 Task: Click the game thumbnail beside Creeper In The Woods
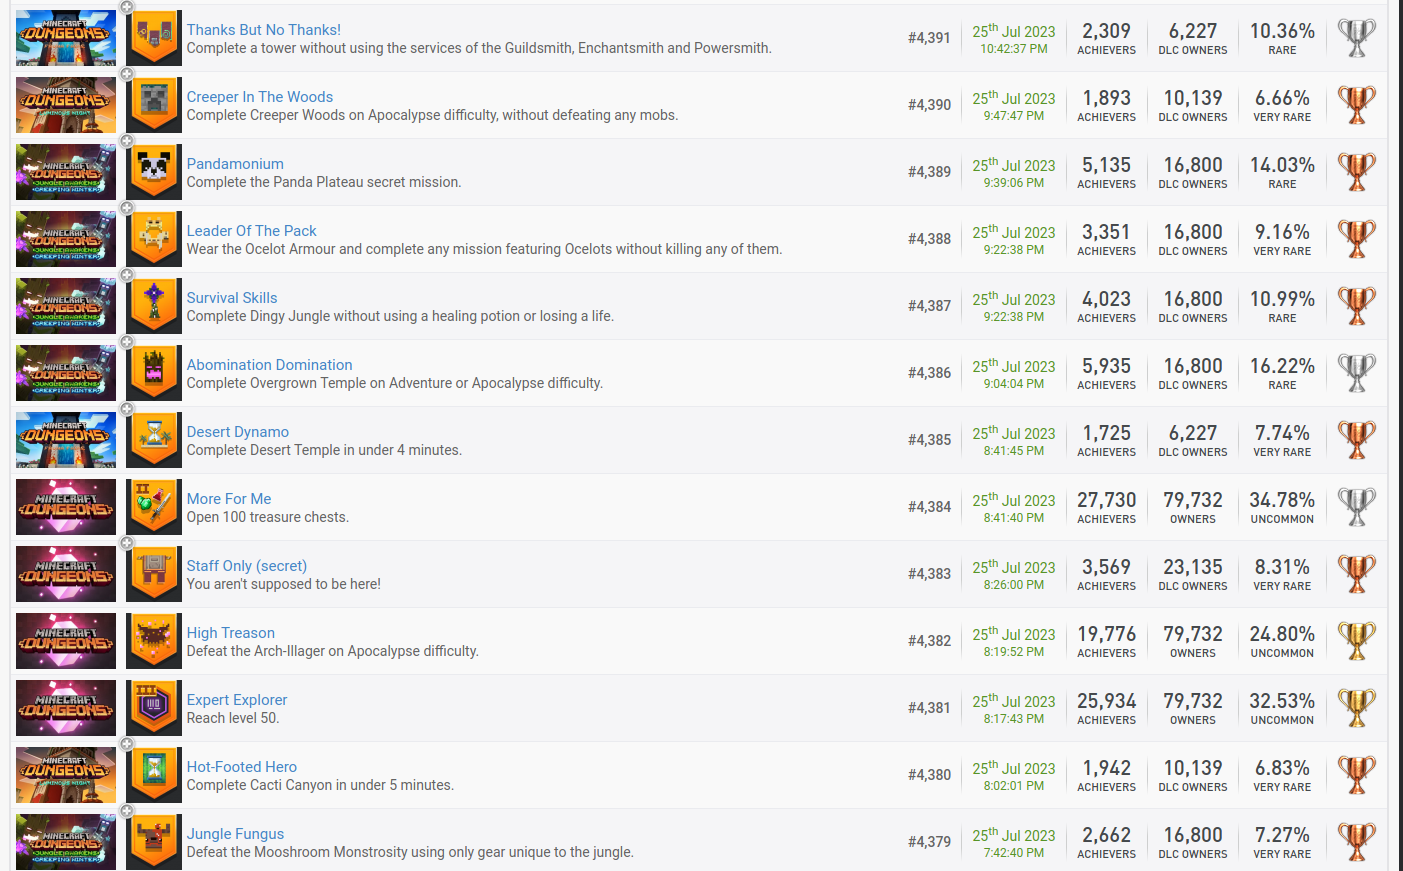[x=66, y=105]
